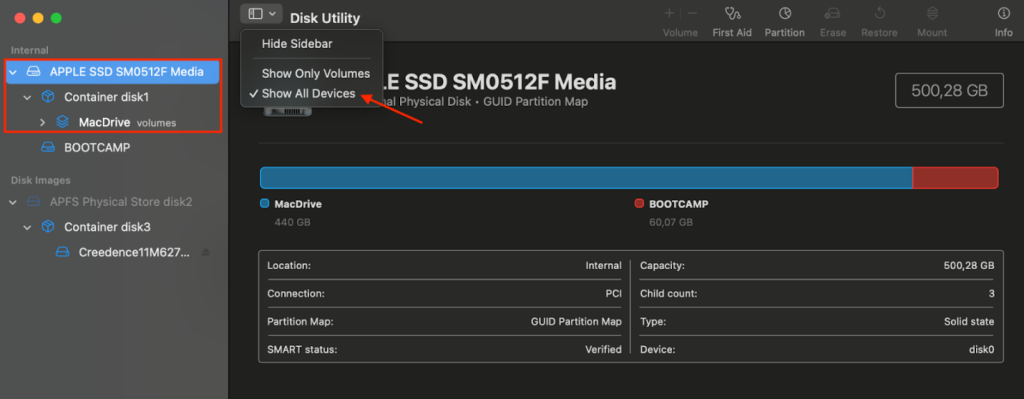This screenshot has height=399, width=1024.
Task: Click the First Aid stethoscope icon
Action: (x=732, y=13)
